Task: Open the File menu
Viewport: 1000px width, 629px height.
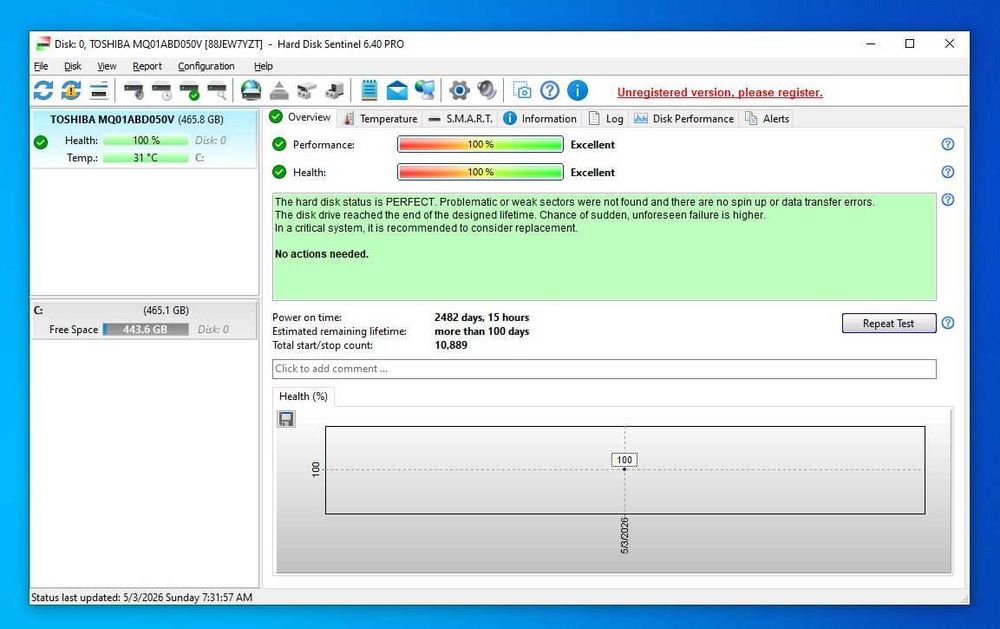Action: pyautogui.click(x=41, y=66)
